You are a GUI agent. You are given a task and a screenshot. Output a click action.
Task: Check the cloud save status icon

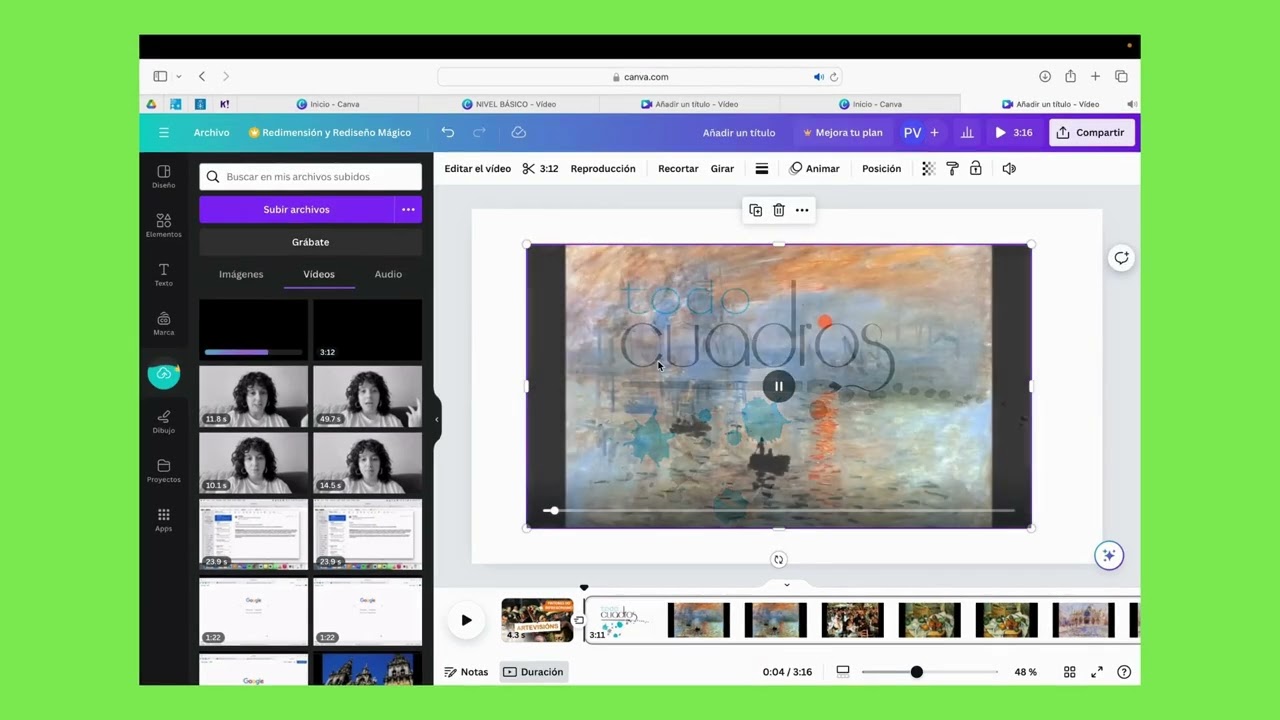(518, 132)
